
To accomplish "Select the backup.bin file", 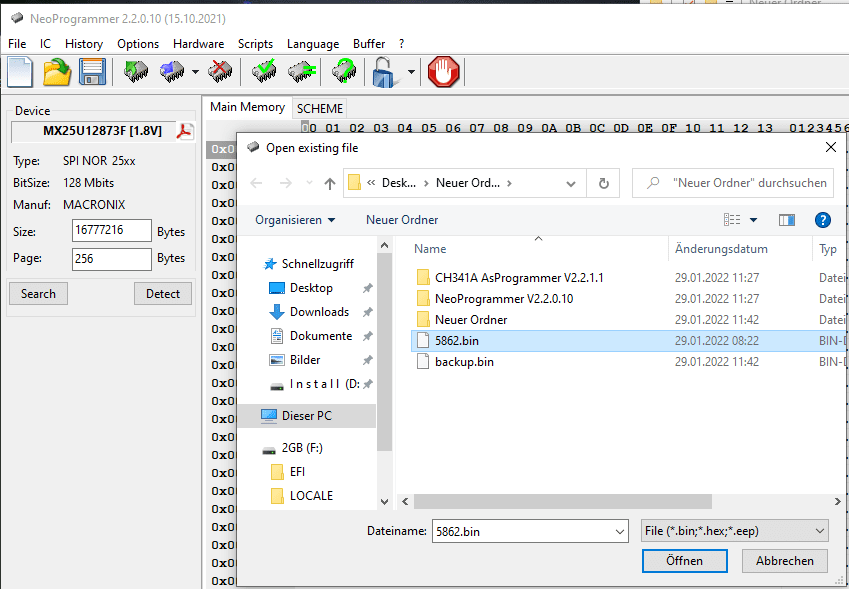I will click(x=464, y=362).
